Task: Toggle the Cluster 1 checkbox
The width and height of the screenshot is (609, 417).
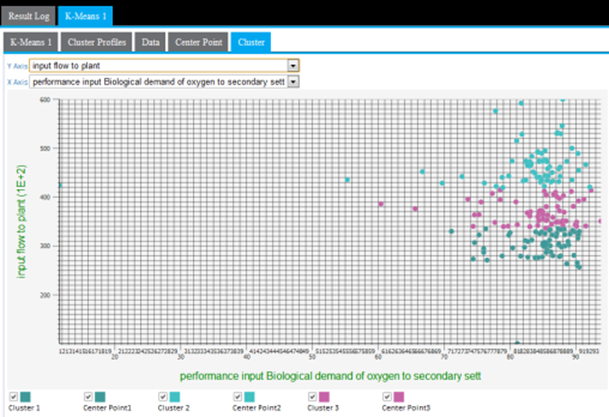Action: click(x=14, y=396)
